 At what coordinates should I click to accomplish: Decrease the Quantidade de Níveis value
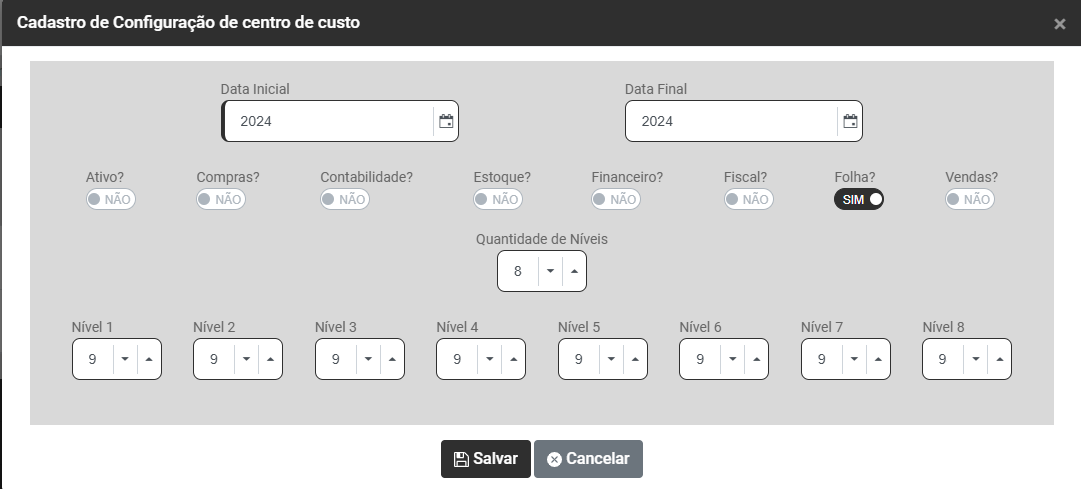550,272
